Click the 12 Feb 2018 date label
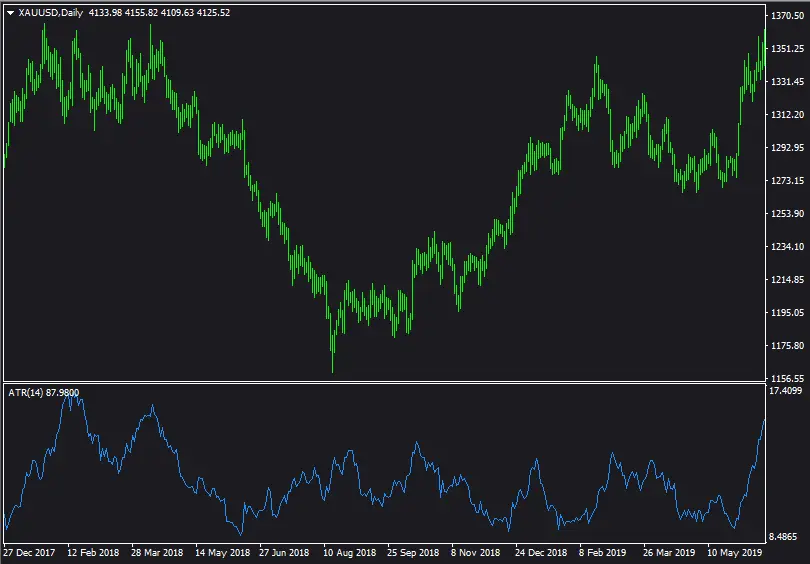The height and width of the screenshot is (564, 810). pos(93,553)
